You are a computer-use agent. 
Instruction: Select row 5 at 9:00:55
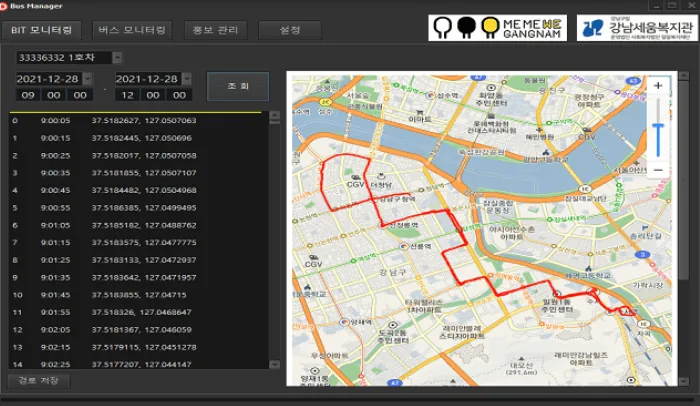click(x=138, y=208)
